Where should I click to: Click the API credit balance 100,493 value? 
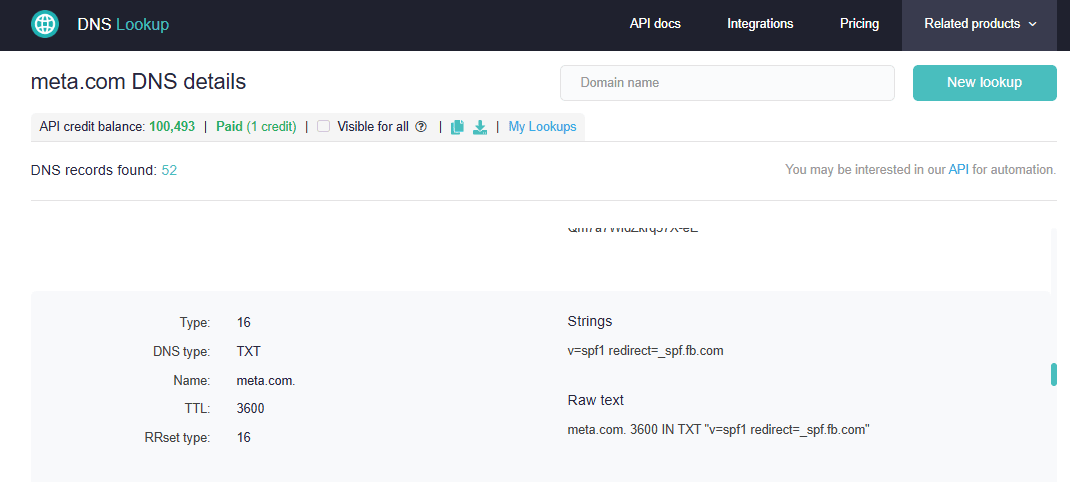[172, 127]
